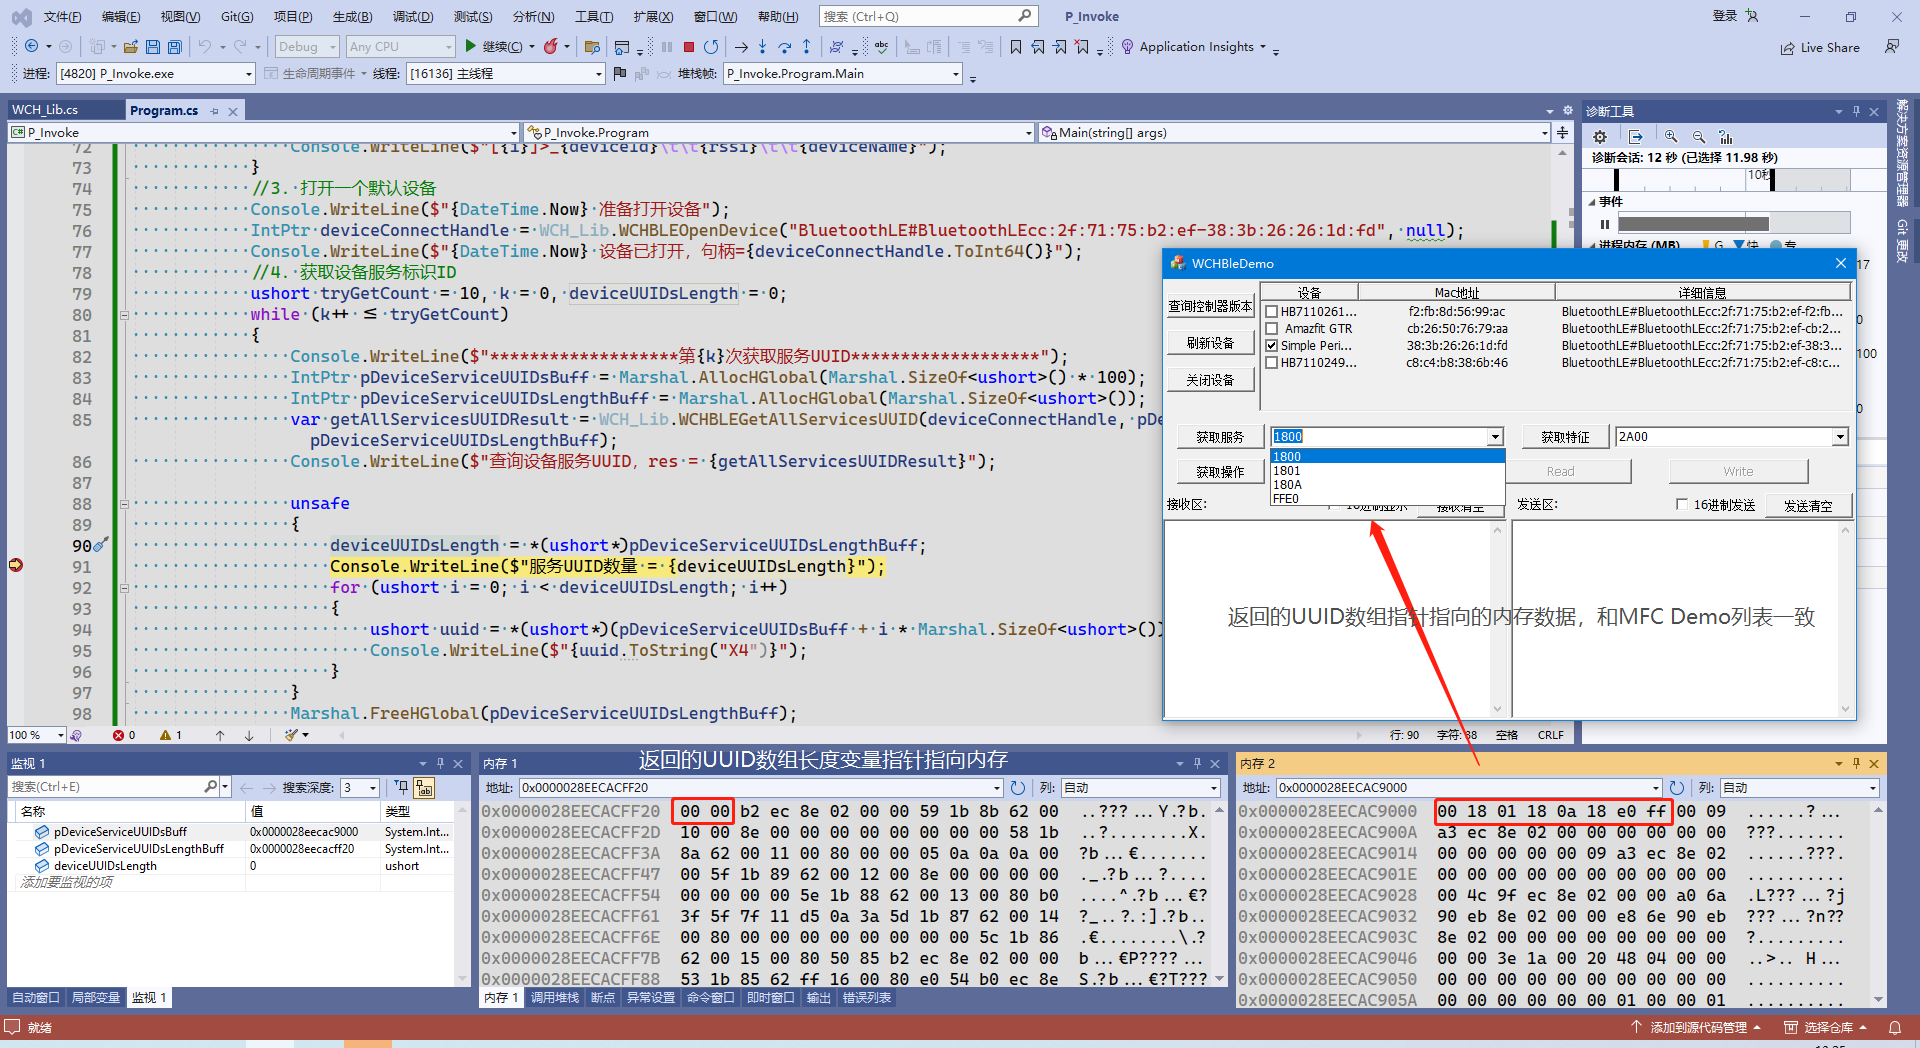Restart debugging with the circular arrow icon
This screenshot has width=1920, height=1048.
point(711,47)
